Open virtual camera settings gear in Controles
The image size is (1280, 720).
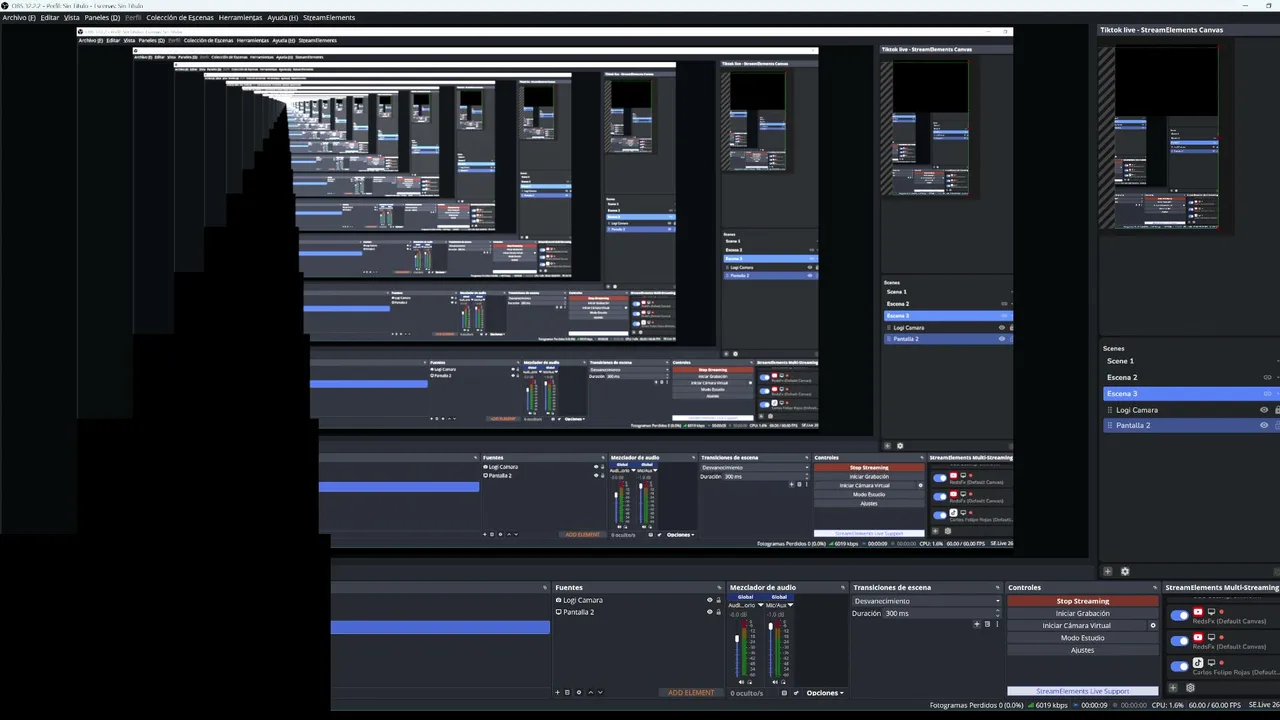tap(1153, 626)
